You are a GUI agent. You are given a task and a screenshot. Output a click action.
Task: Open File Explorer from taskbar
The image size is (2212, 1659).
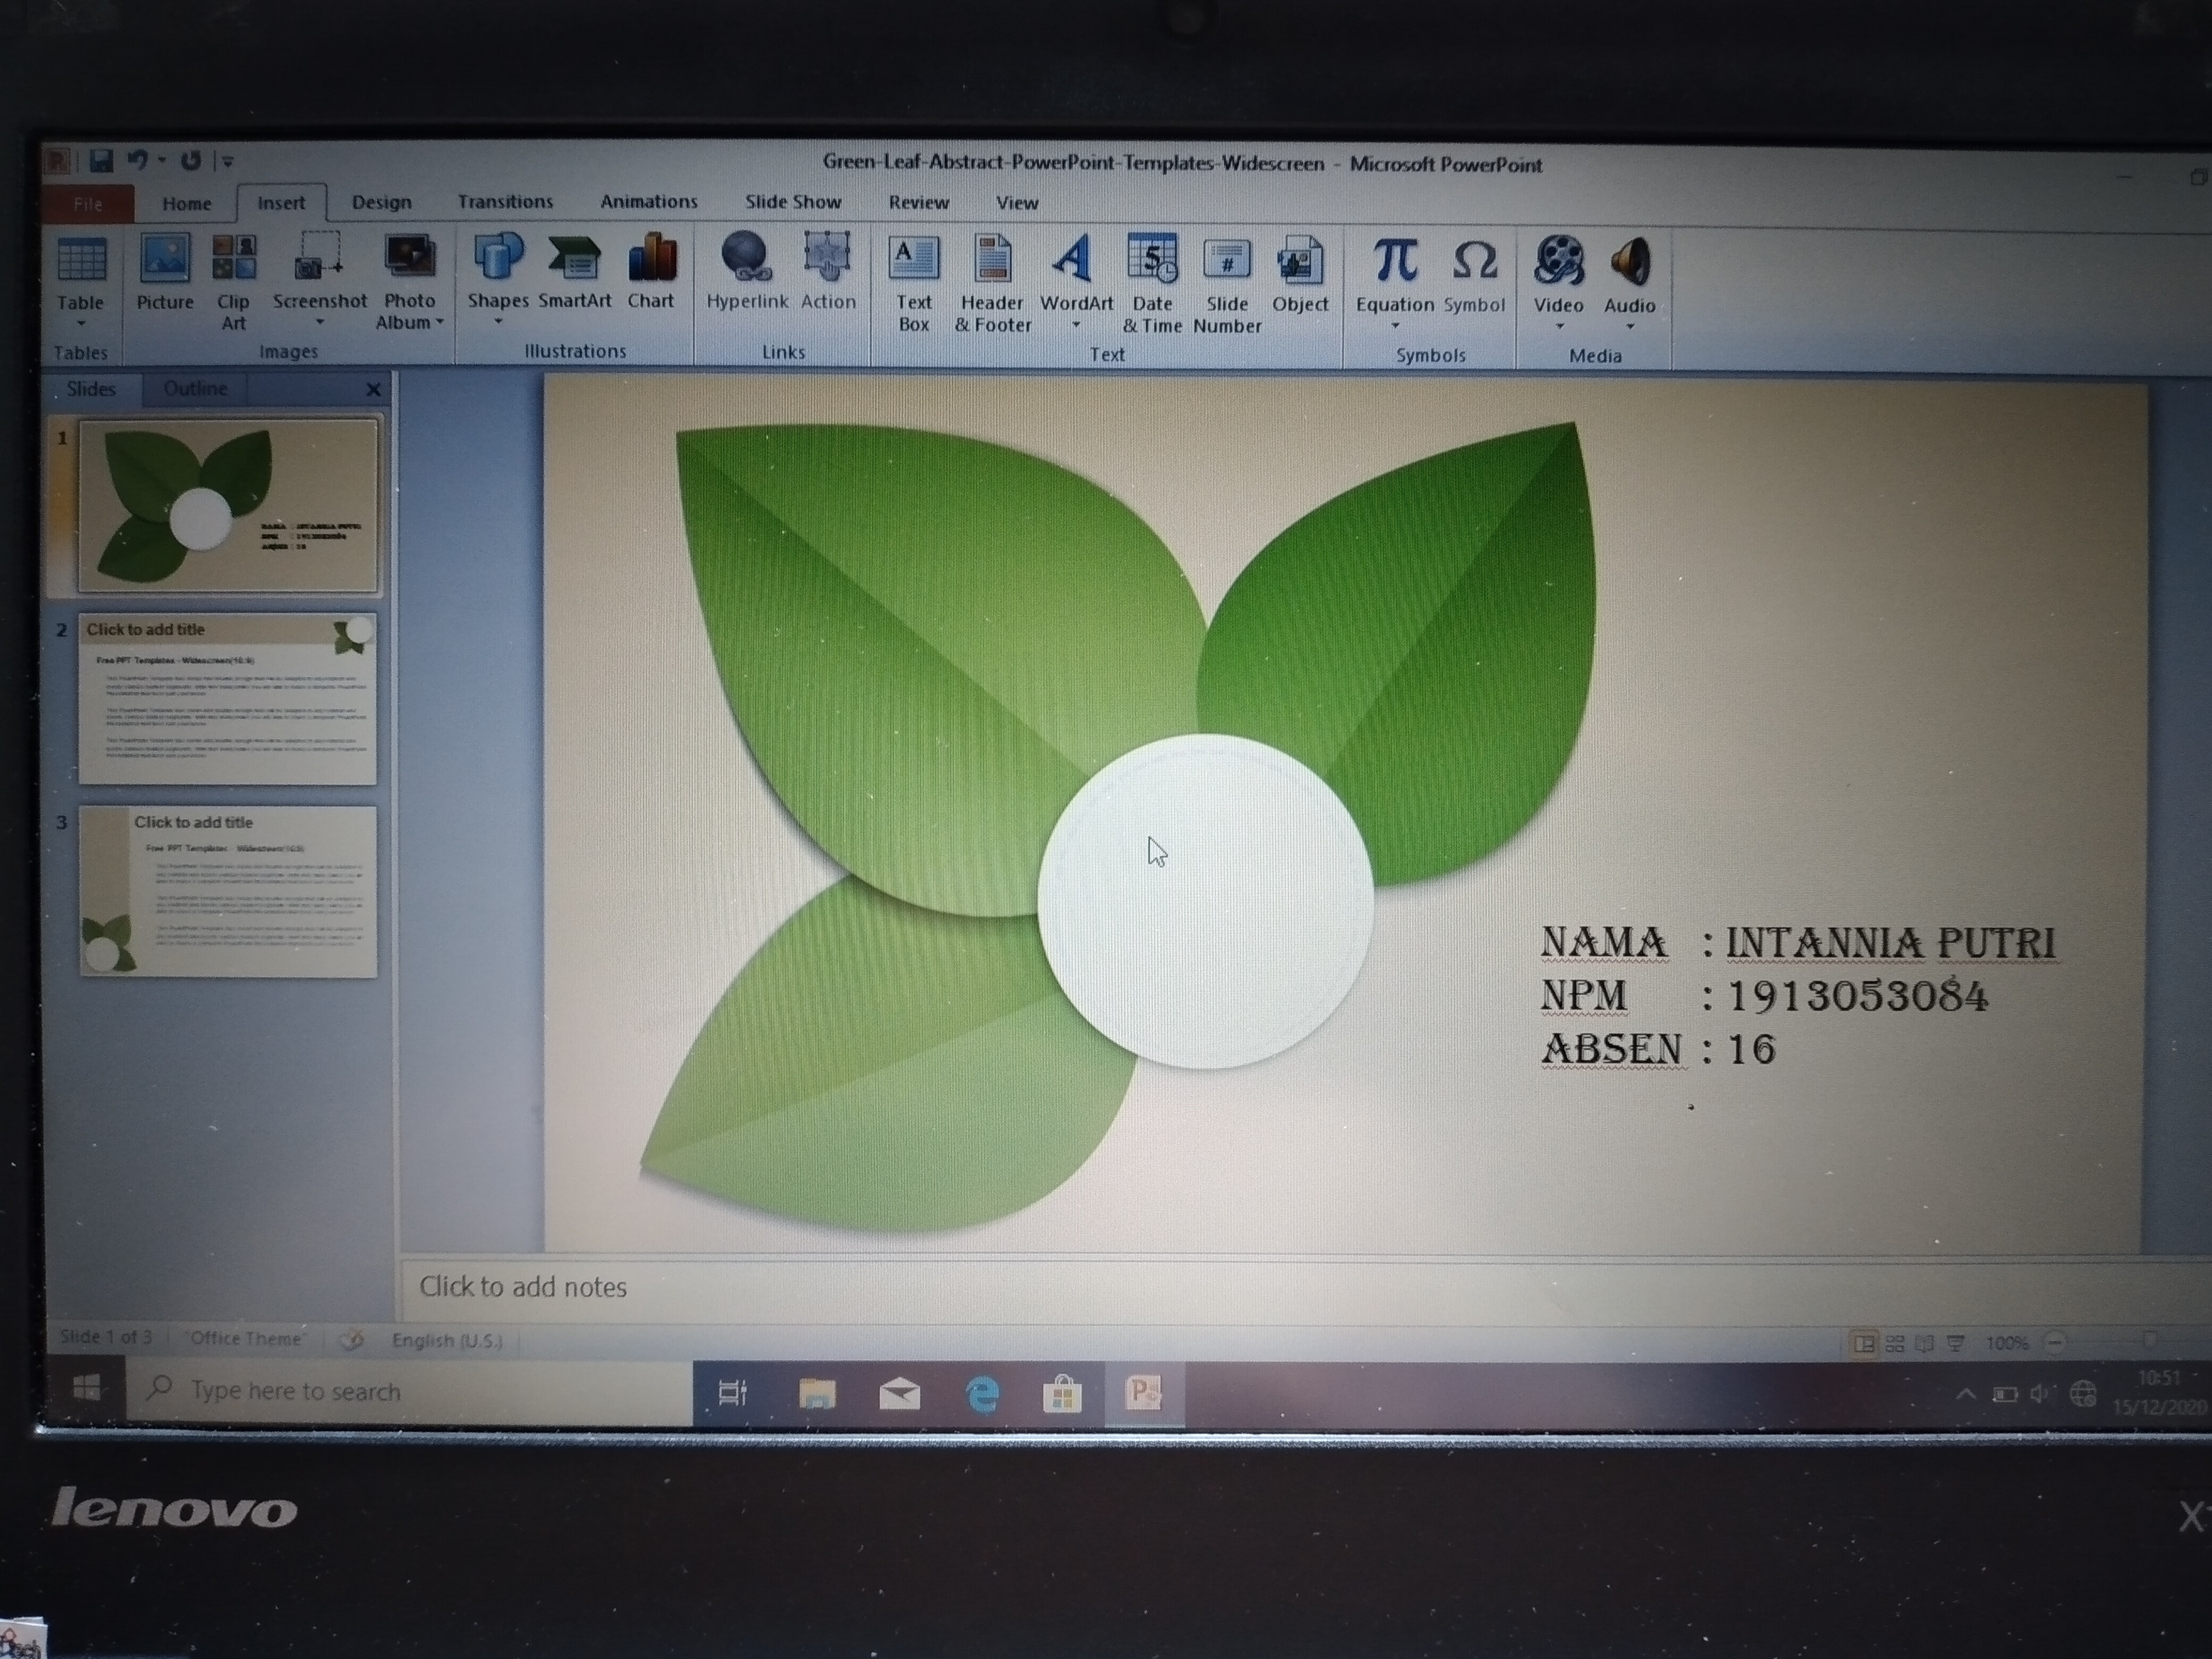(817, 1393)
